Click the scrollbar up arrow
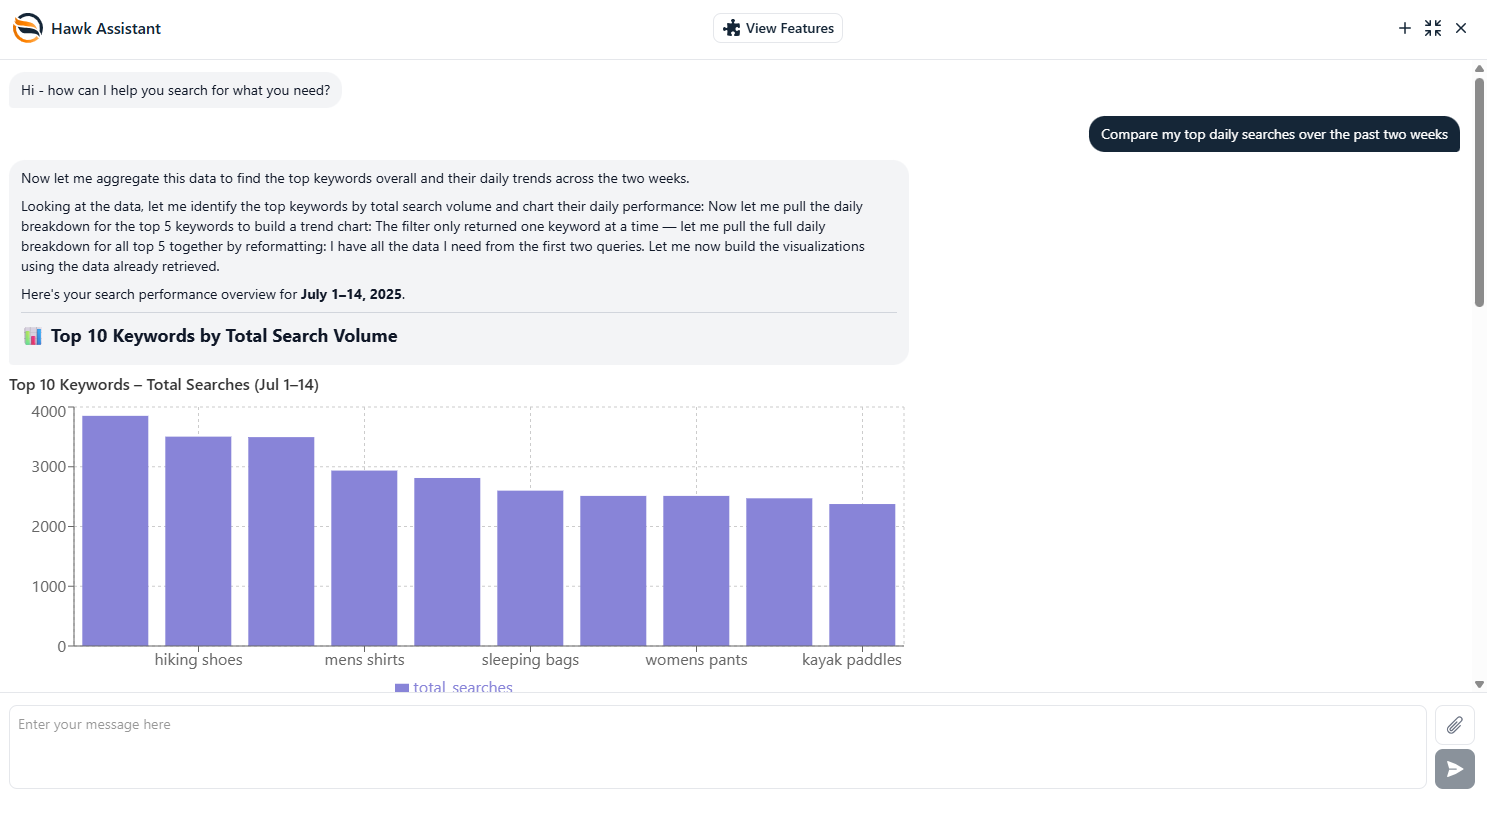This screenshot has height=813, width=1487. click(1479, 69)
